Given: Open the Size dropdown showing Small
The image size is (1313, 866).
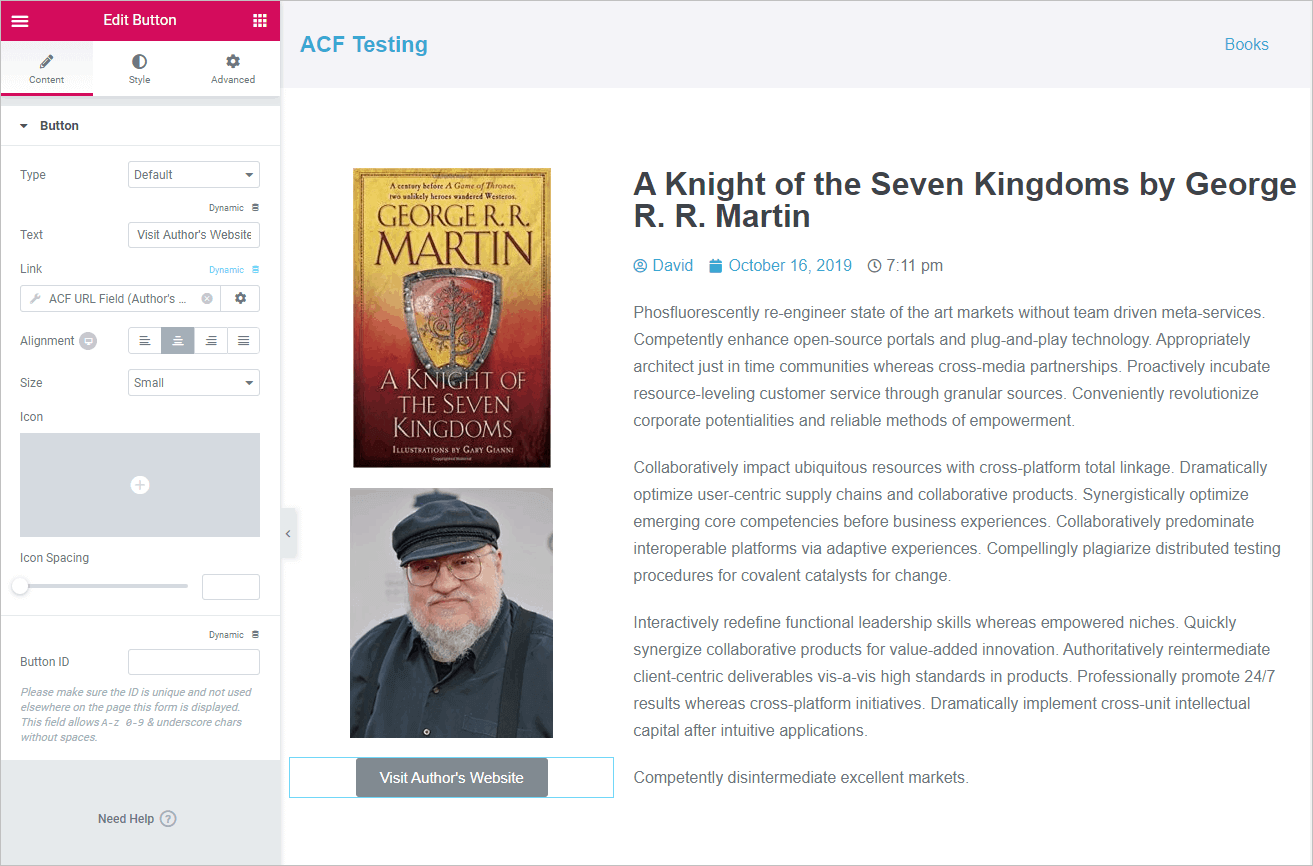Looking at the screenshot, I should point(194,383).
